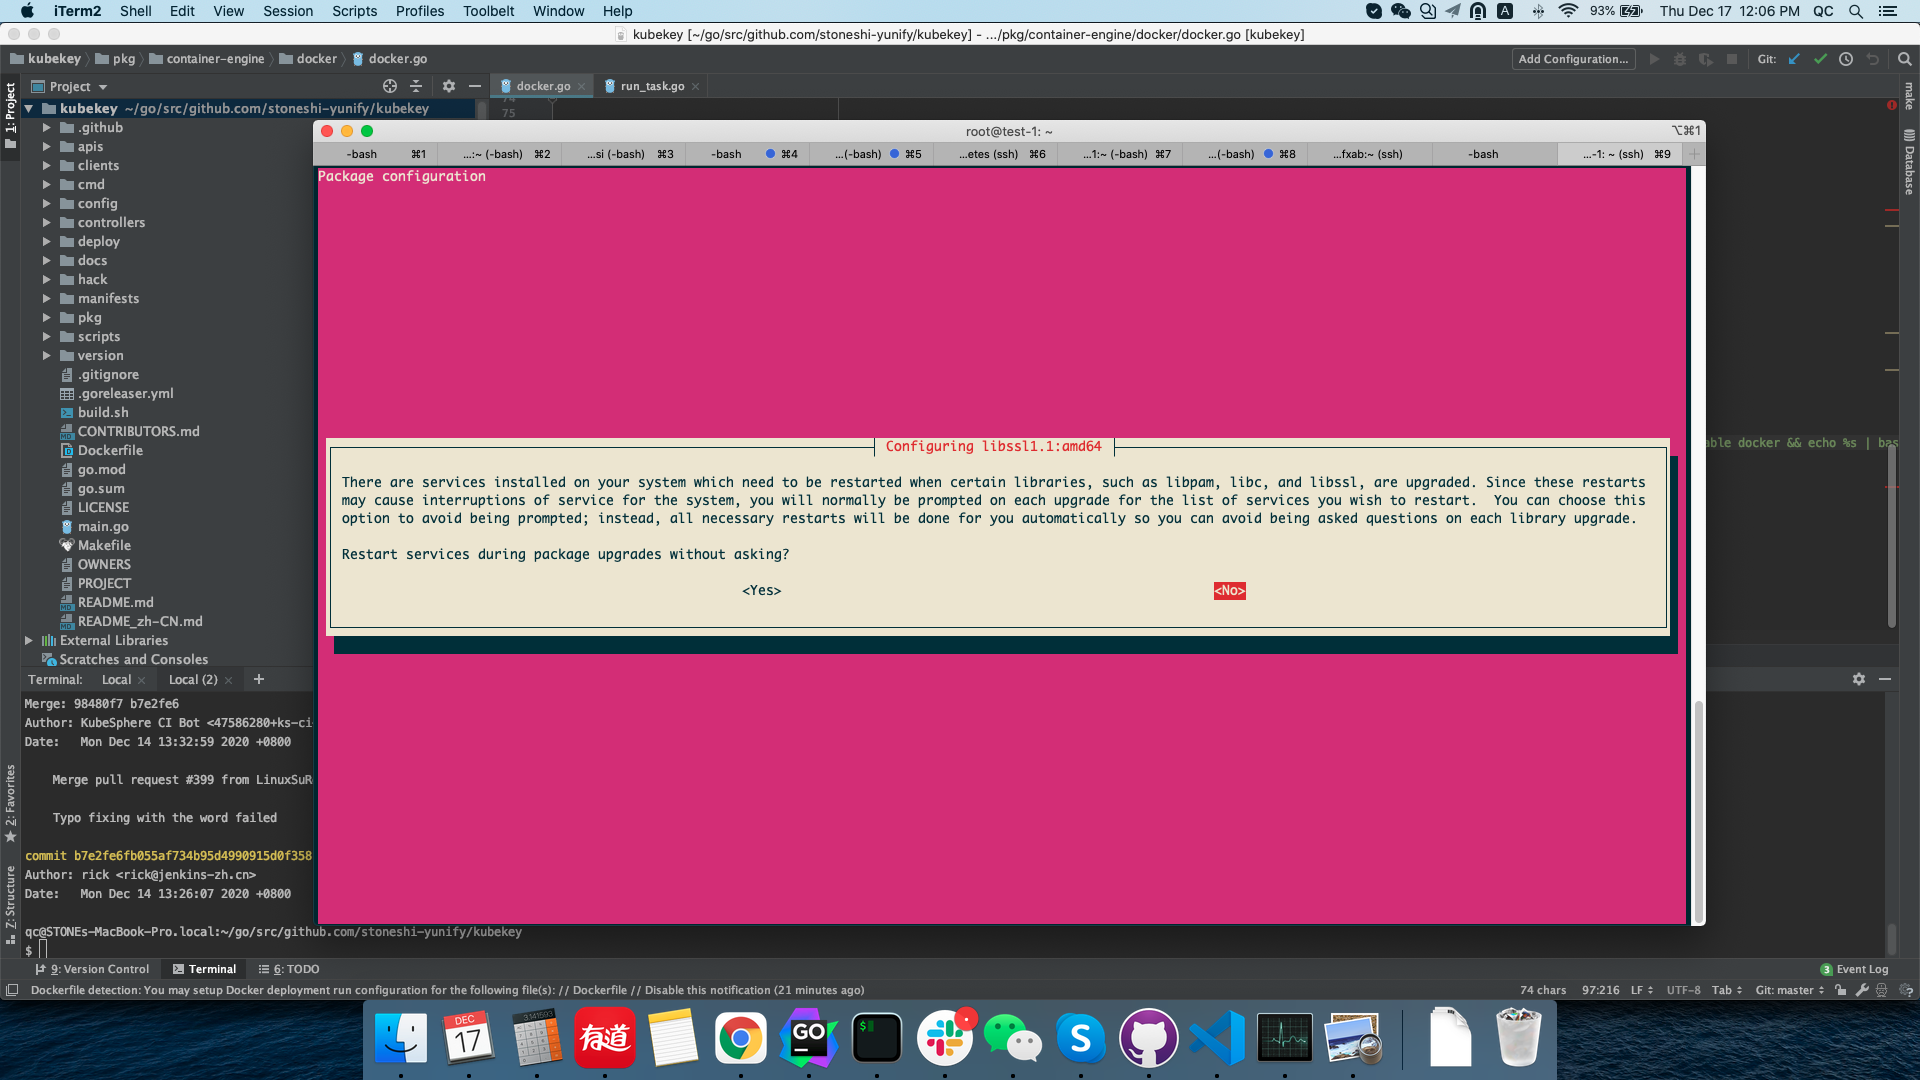Screen dimensions: 1920x1080
Task: Expand the .github folder in project tree
Action: 46,128
